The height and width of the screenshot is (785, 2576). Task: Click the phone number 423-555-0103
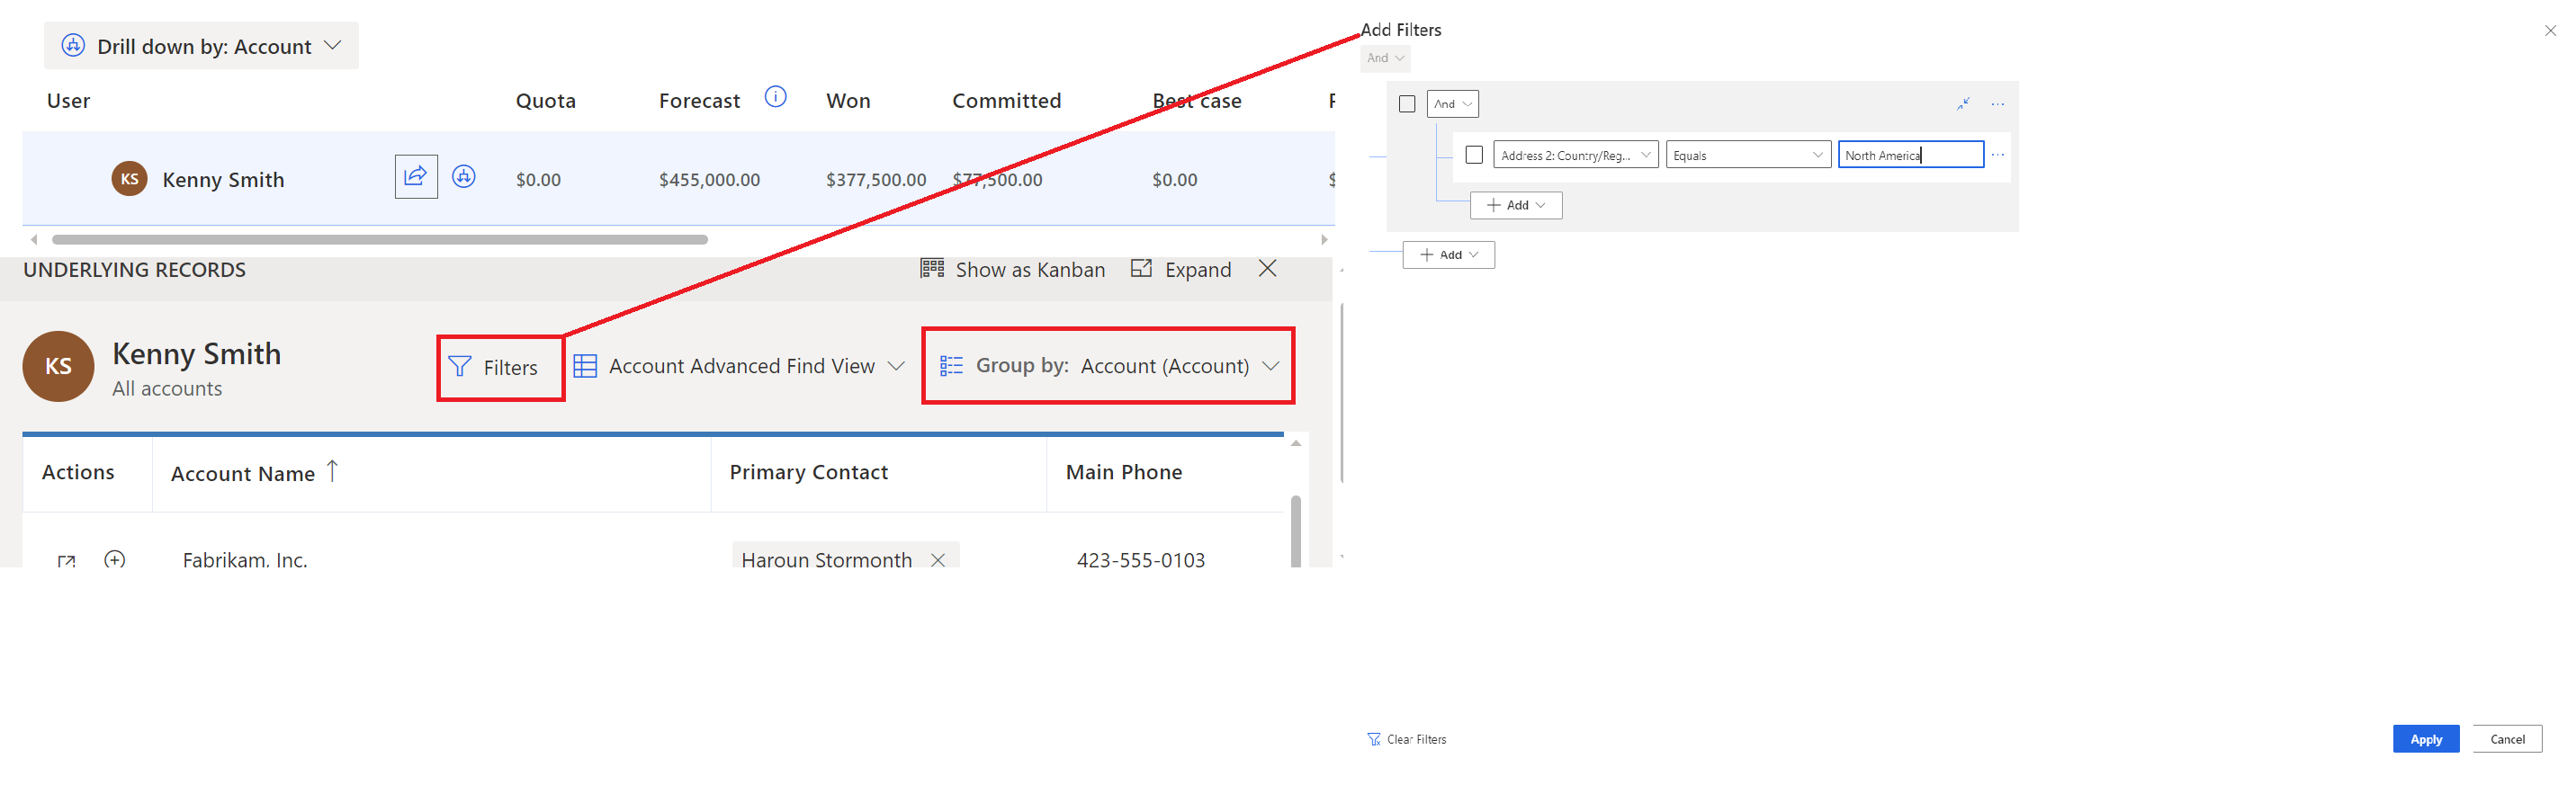pyautogui.click(x=1141, y=560)
